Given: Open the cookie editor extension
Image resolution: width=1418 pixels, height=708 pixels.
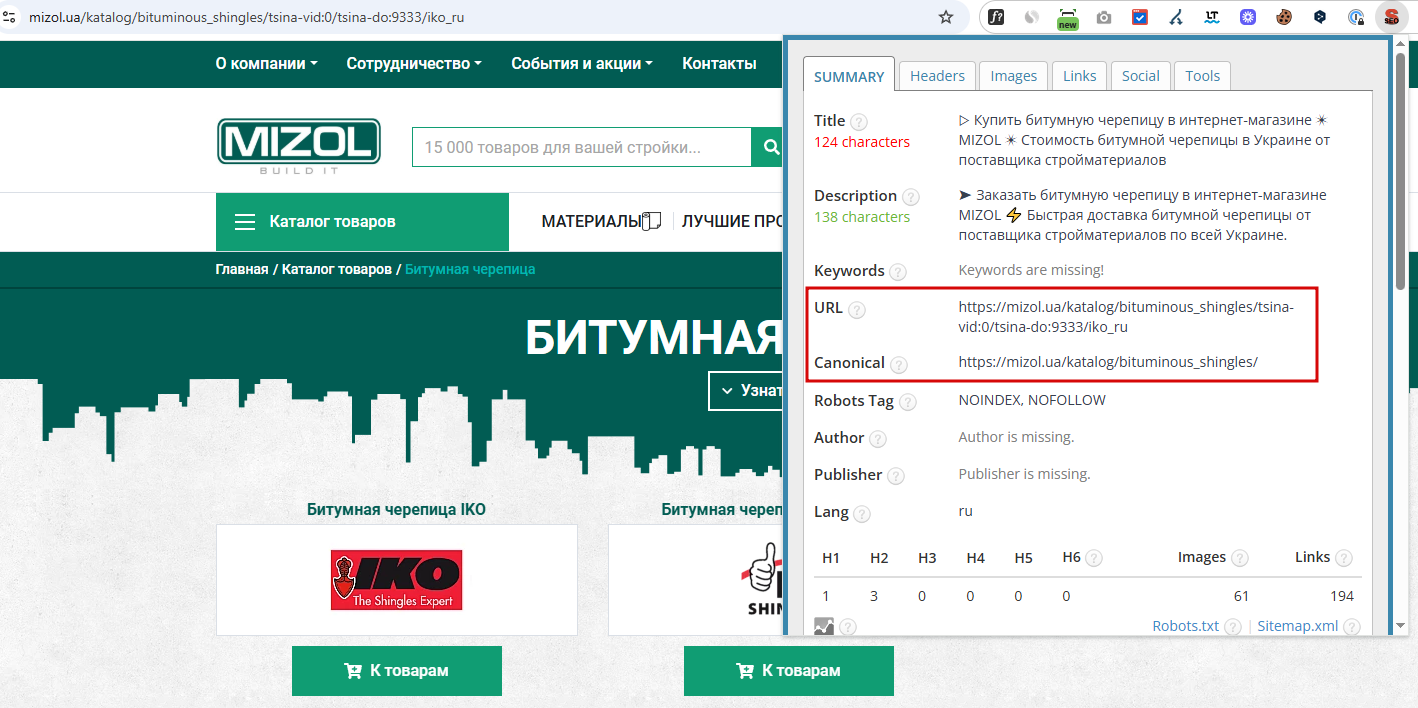Looking at the screenshot, I should pos(1284,17).
